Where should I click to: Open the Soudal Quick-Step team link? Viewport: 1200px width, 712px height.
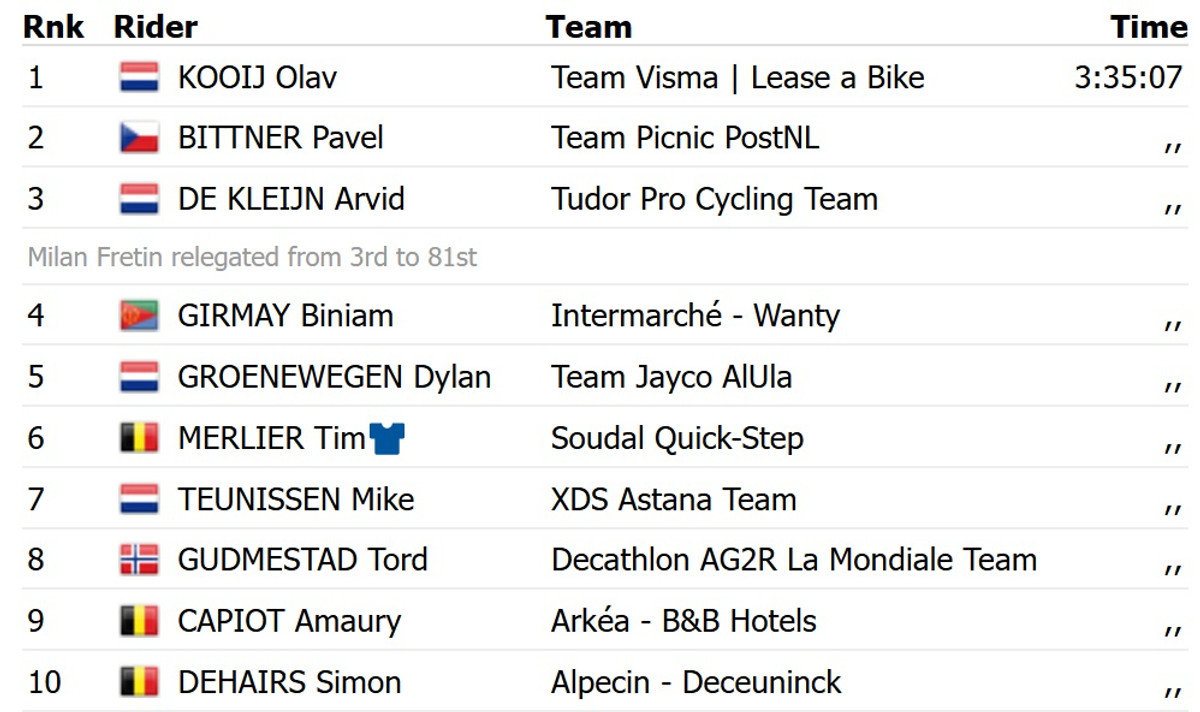(x=677, y=438)
